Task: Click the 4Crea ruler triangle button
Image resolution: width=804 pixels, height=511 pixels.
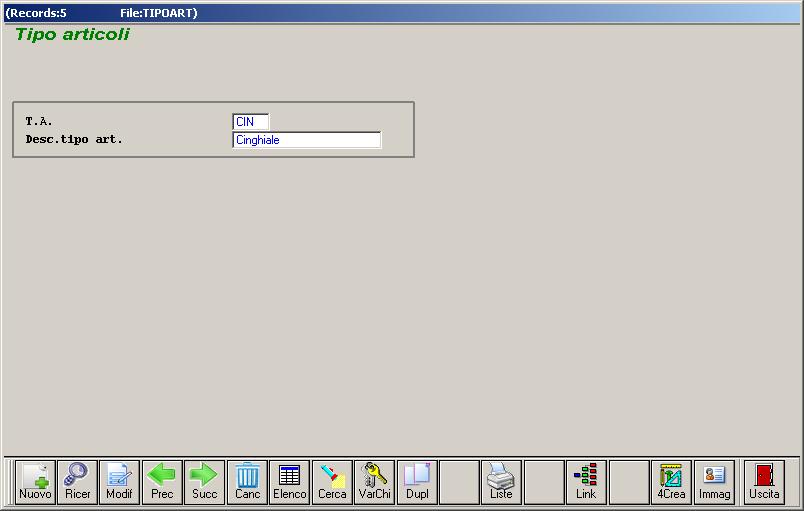Action: pos(671,482)
